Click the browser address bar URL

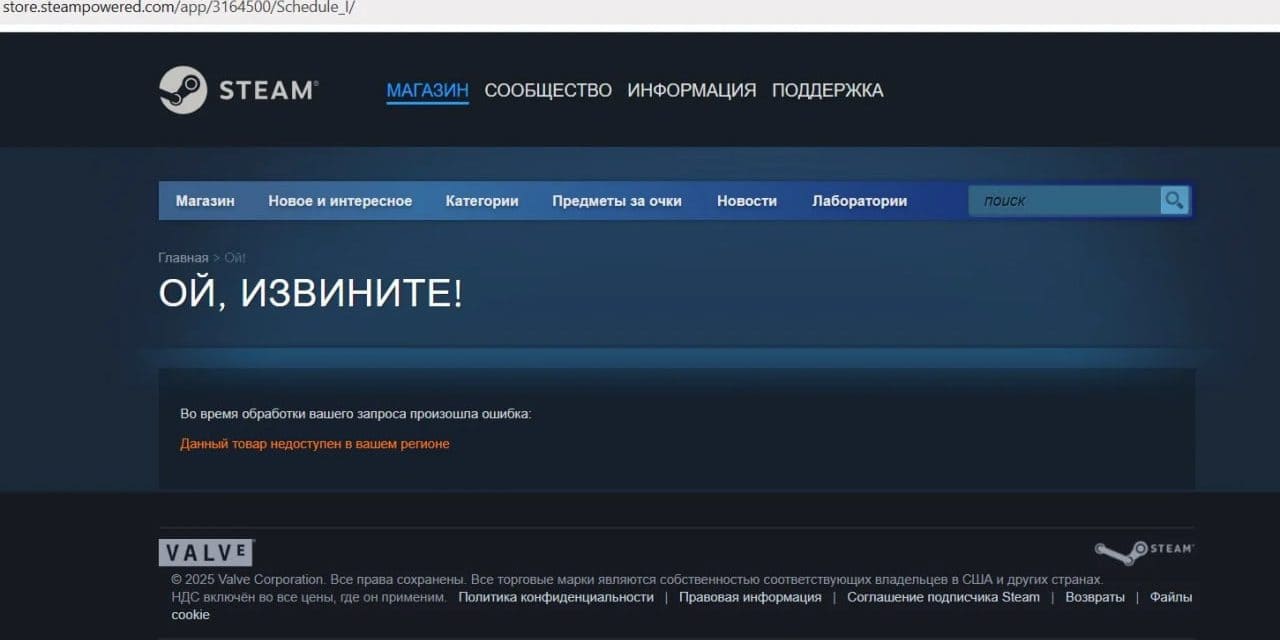178,8
